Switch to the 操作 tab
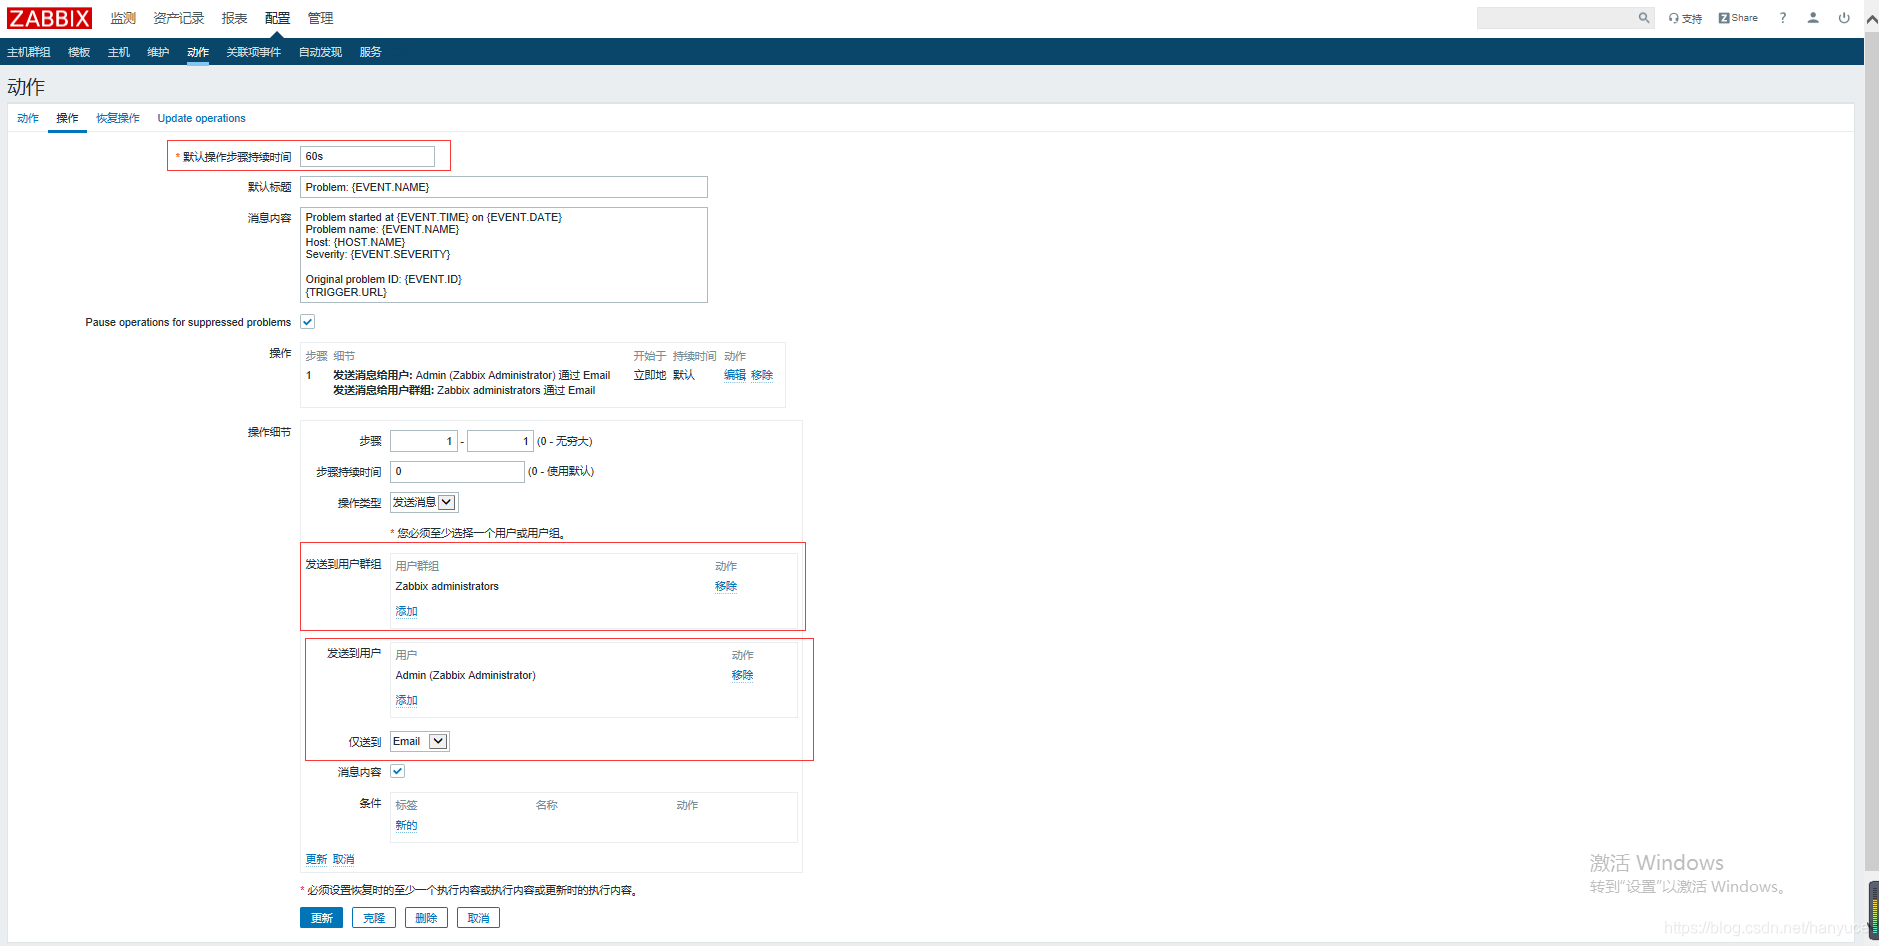This screenshot has width=1879, height=946. pos(67,118)
